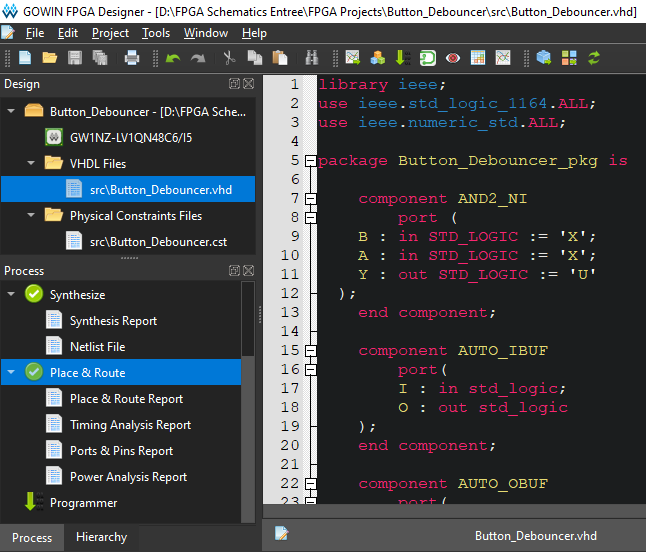Float the Process panel
This screenshot has height=552, width=646.
point(234,270)
